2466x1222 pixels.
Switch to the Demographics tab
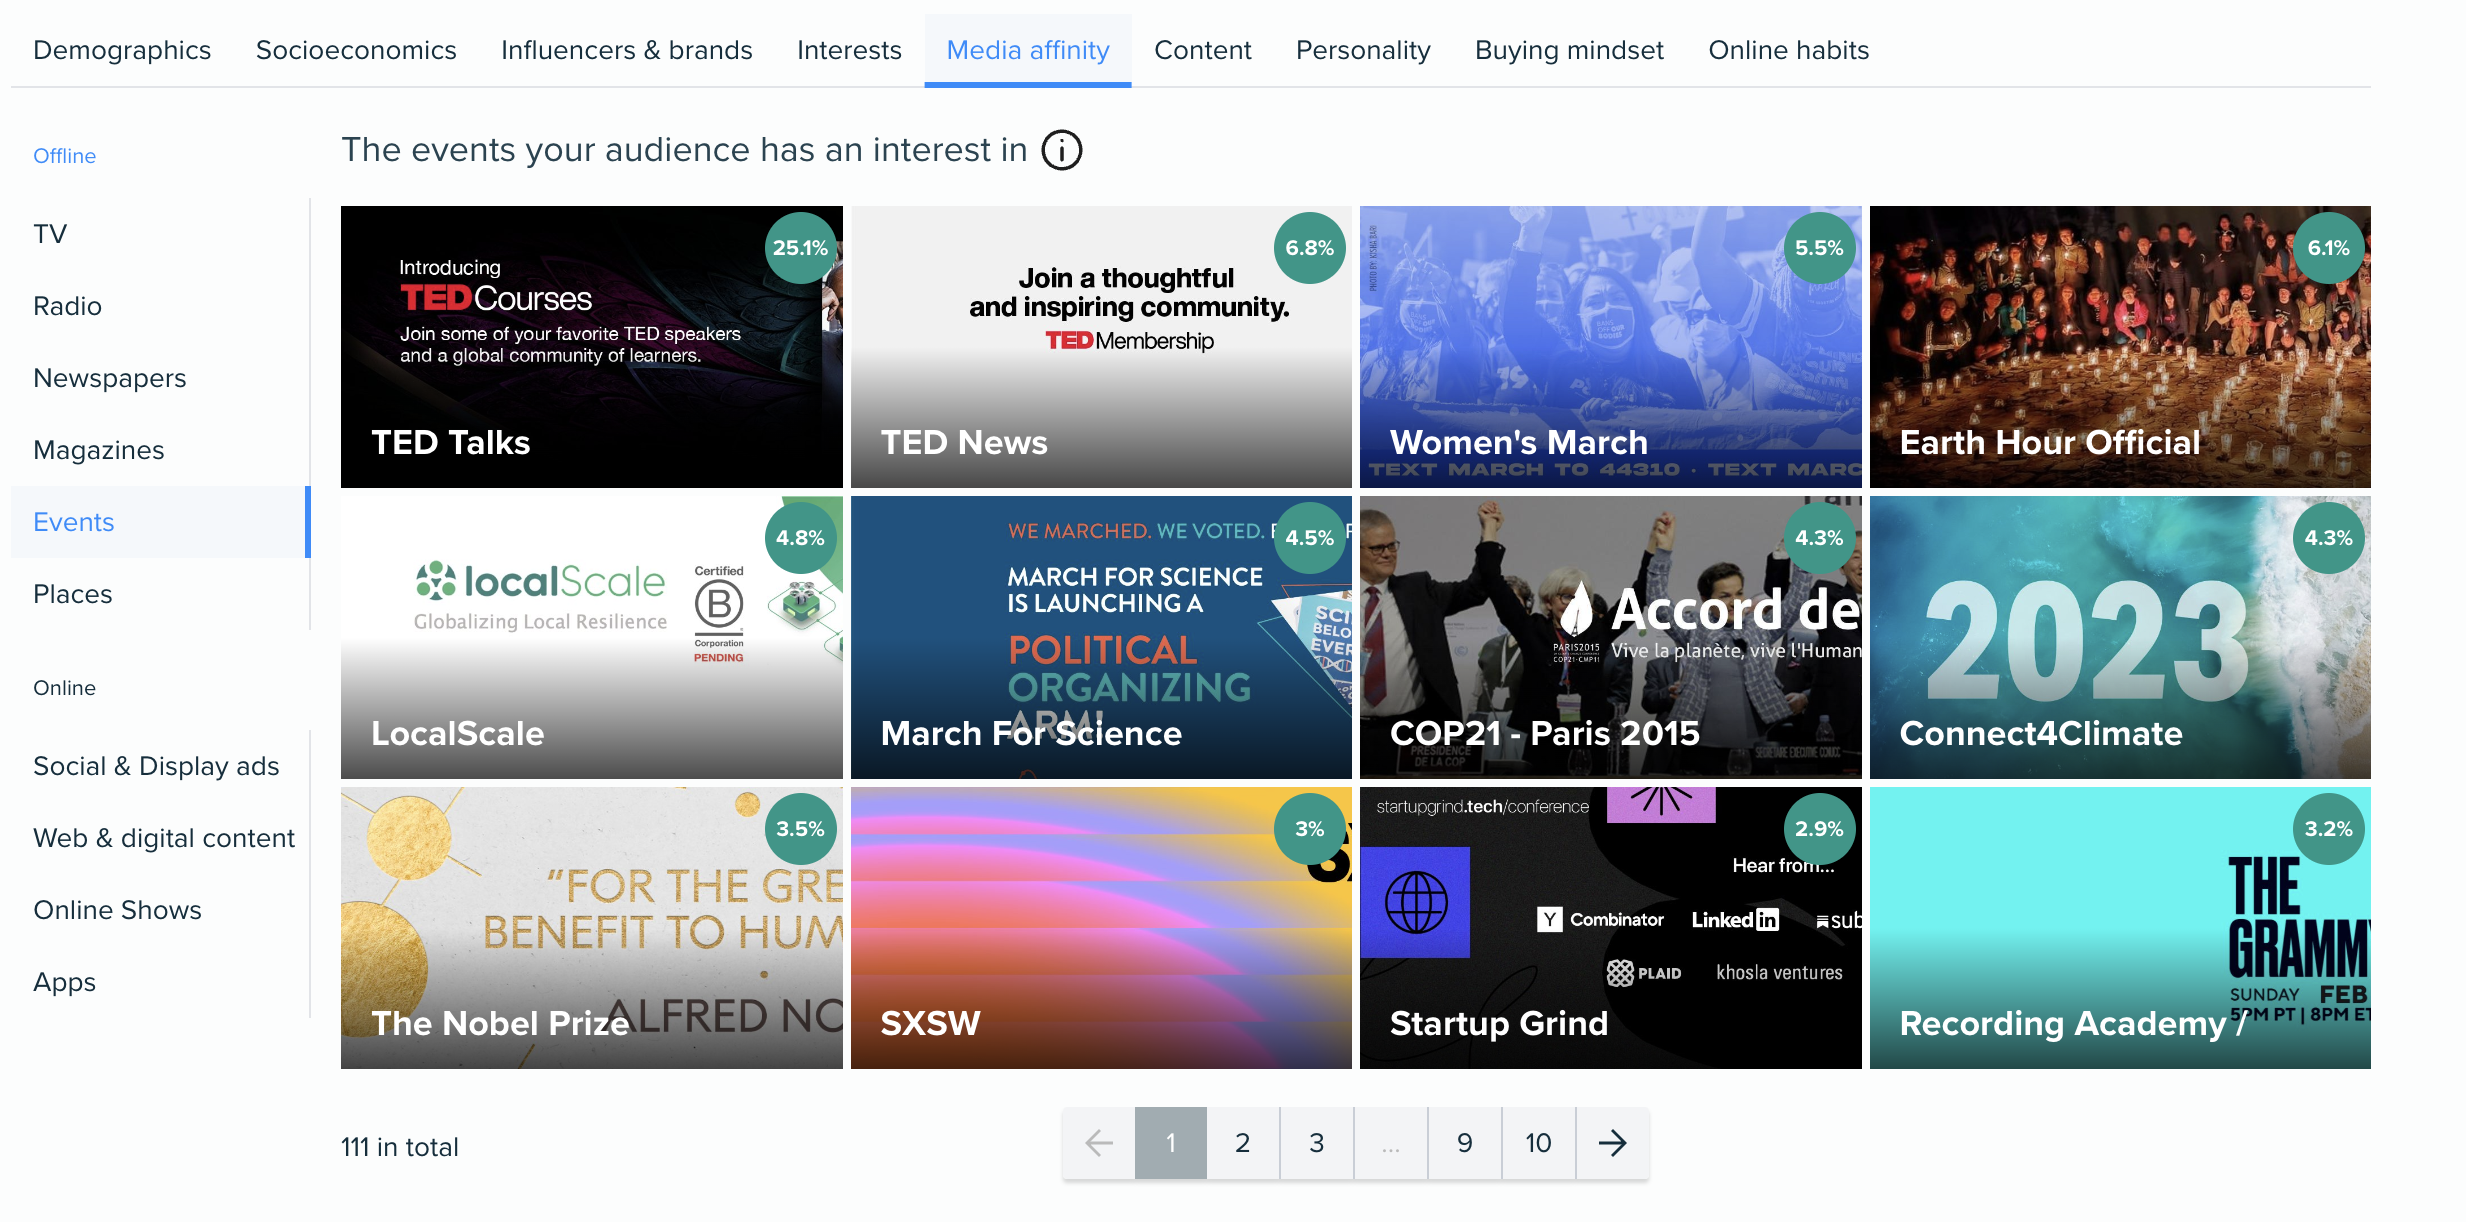click(121, 49)
